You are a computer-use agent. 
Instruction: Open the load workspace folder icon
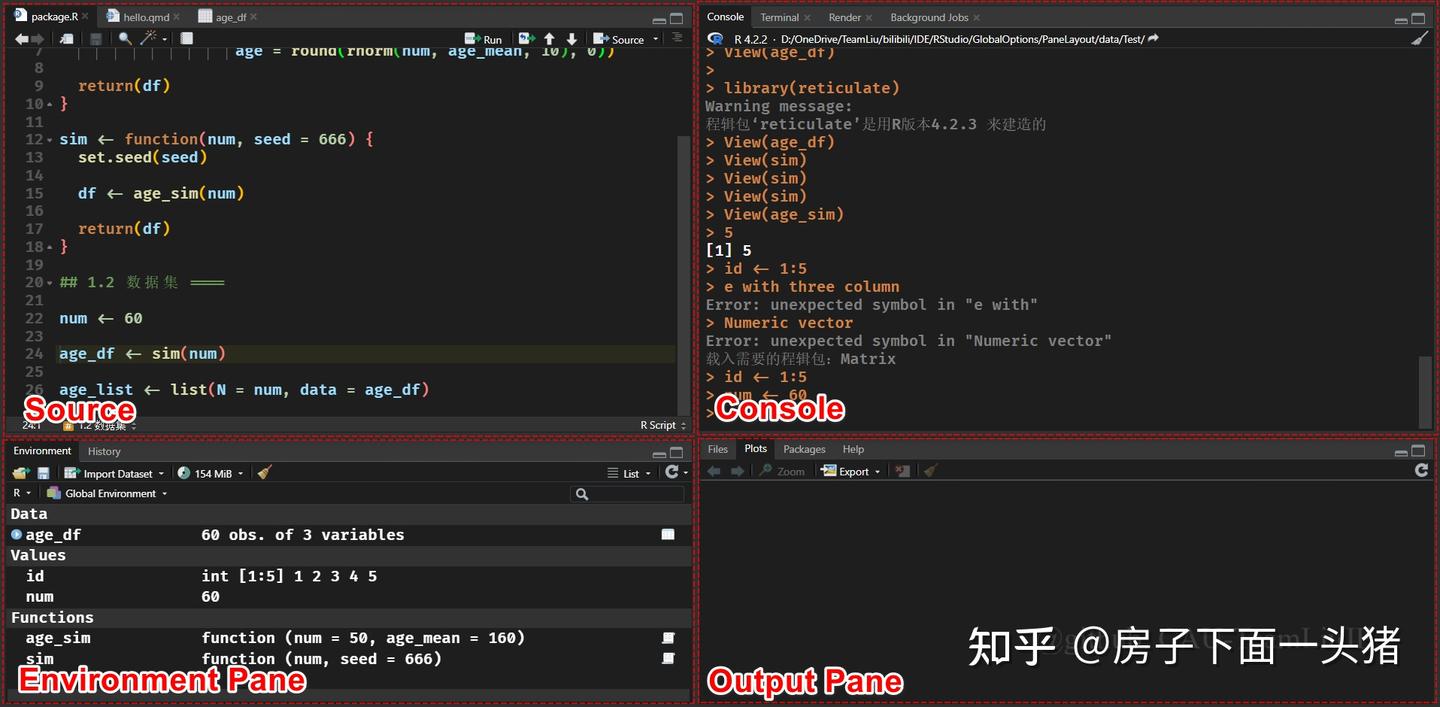[22, 472]
